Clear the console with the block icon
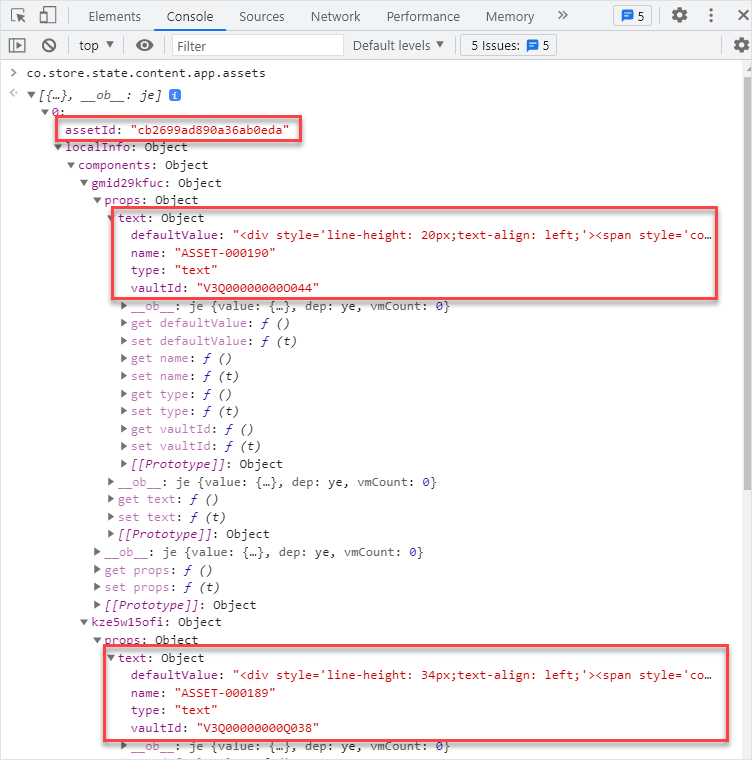752x760 pixels. point(48,45)
